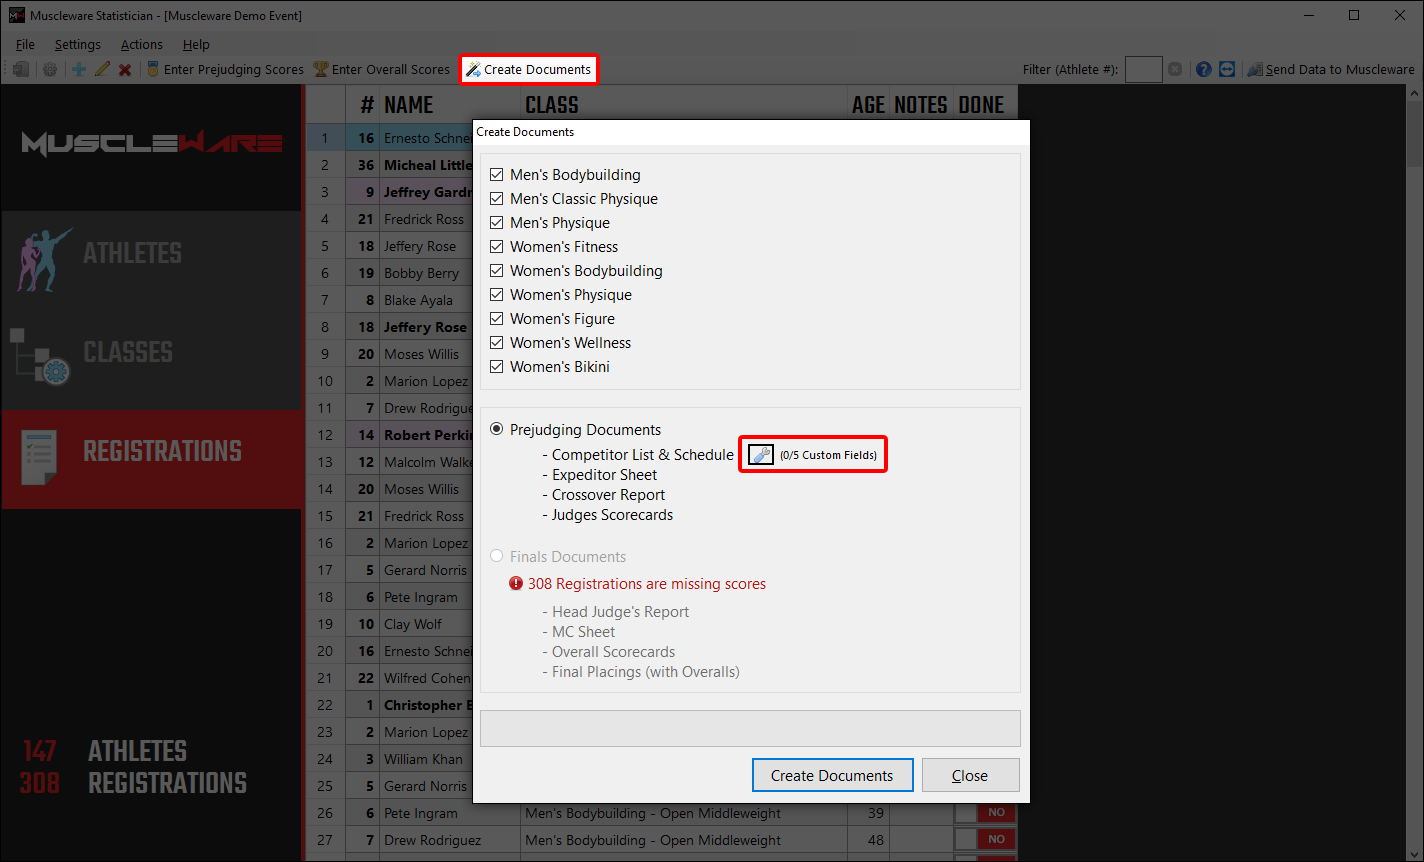Uncheck the Men's Bodybuilding checkbox

coord(497,175)
